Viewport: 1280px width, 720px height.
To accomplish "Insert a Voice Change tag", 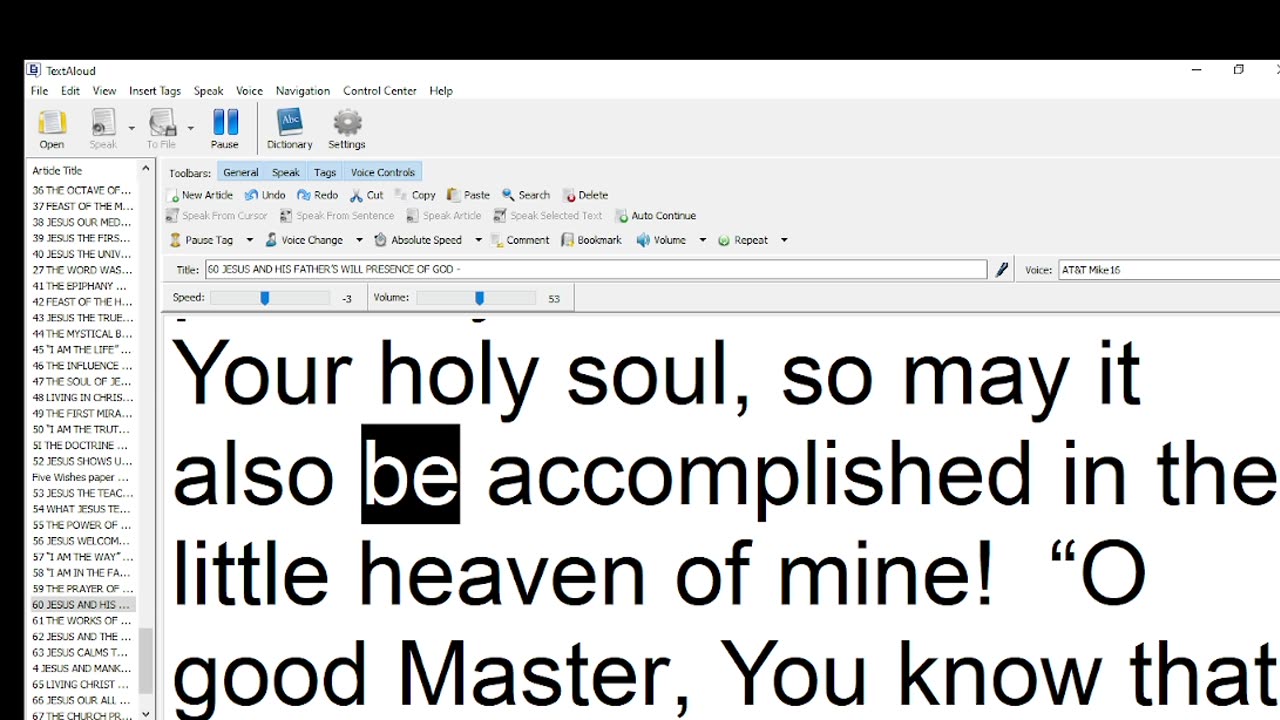I will pos(304,240).
